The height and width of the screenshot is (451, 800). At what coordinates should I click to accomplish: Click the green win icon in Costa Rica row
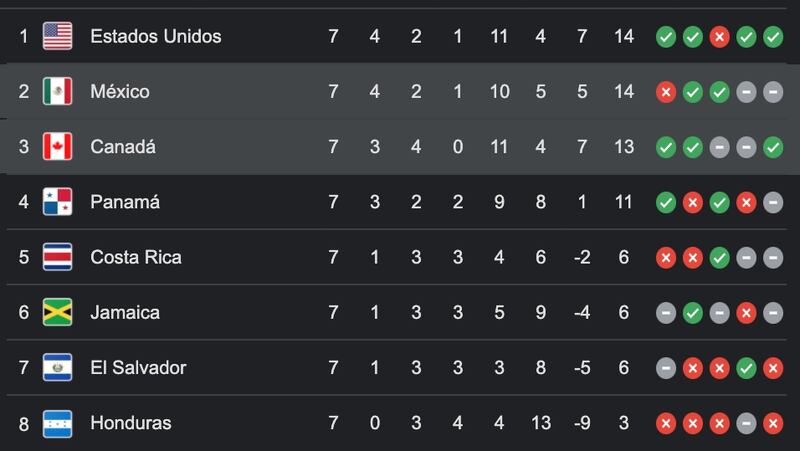pyautogui.click(x=719, y=257)
